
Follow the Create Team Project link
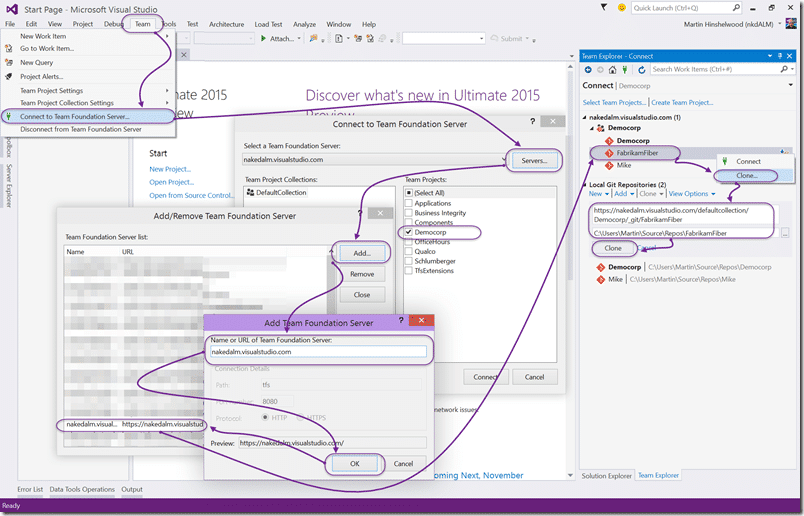[682, 103]
